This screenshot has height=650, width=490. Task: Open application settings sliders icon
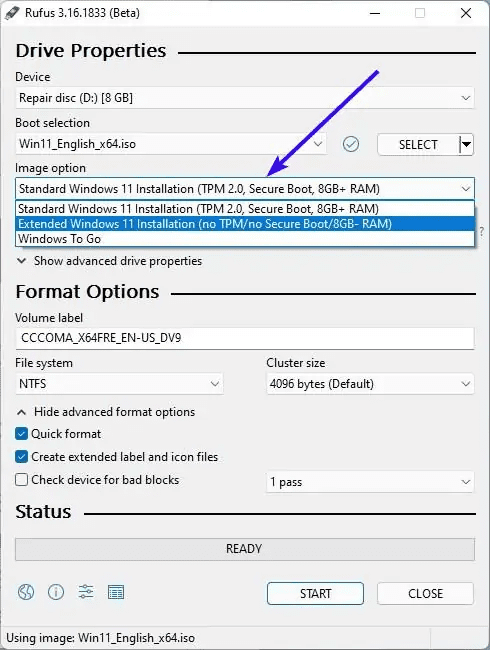(x=86, y=592)
